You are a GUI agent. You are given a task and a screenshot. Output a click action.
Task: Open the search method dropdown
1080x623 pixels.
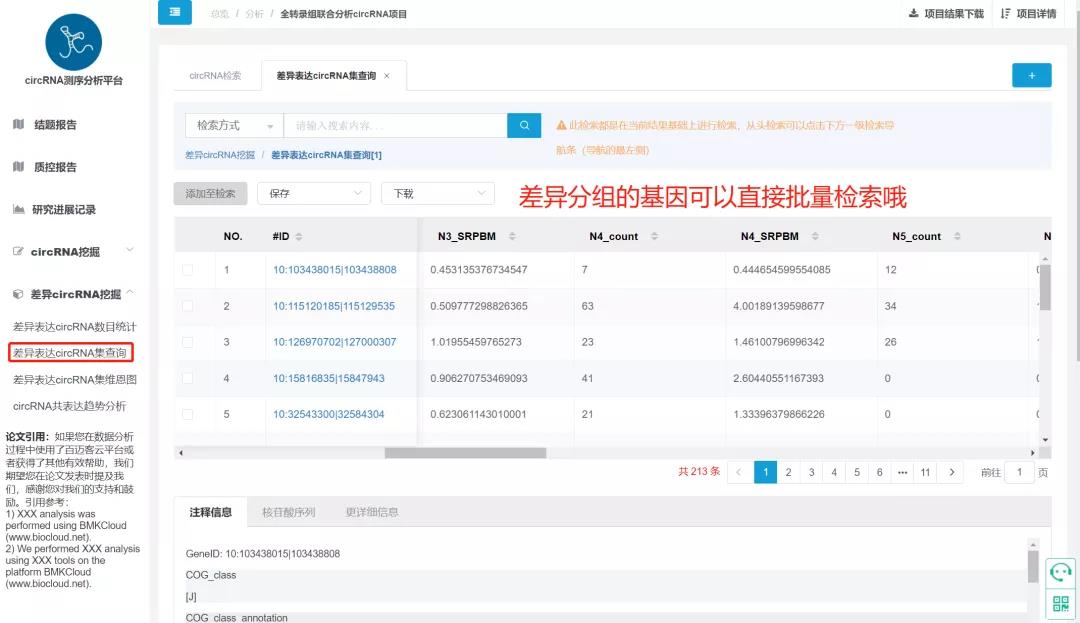tap(234, 126)
